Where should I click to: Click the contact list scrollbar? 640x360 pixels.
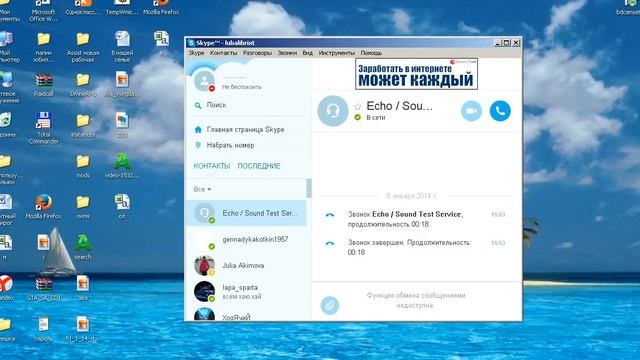(x=309, y=188)
